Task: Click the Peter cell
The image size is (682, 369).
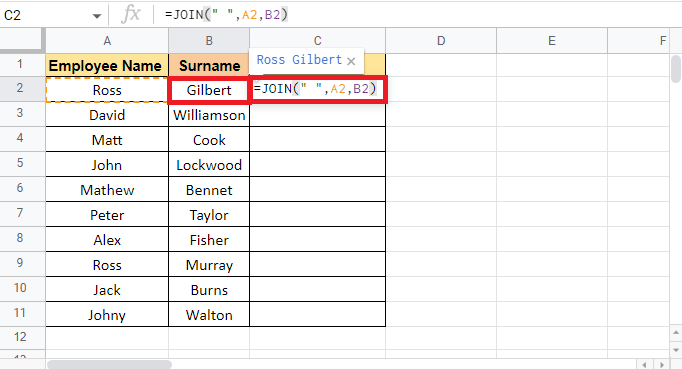Action: pos(107,215)
